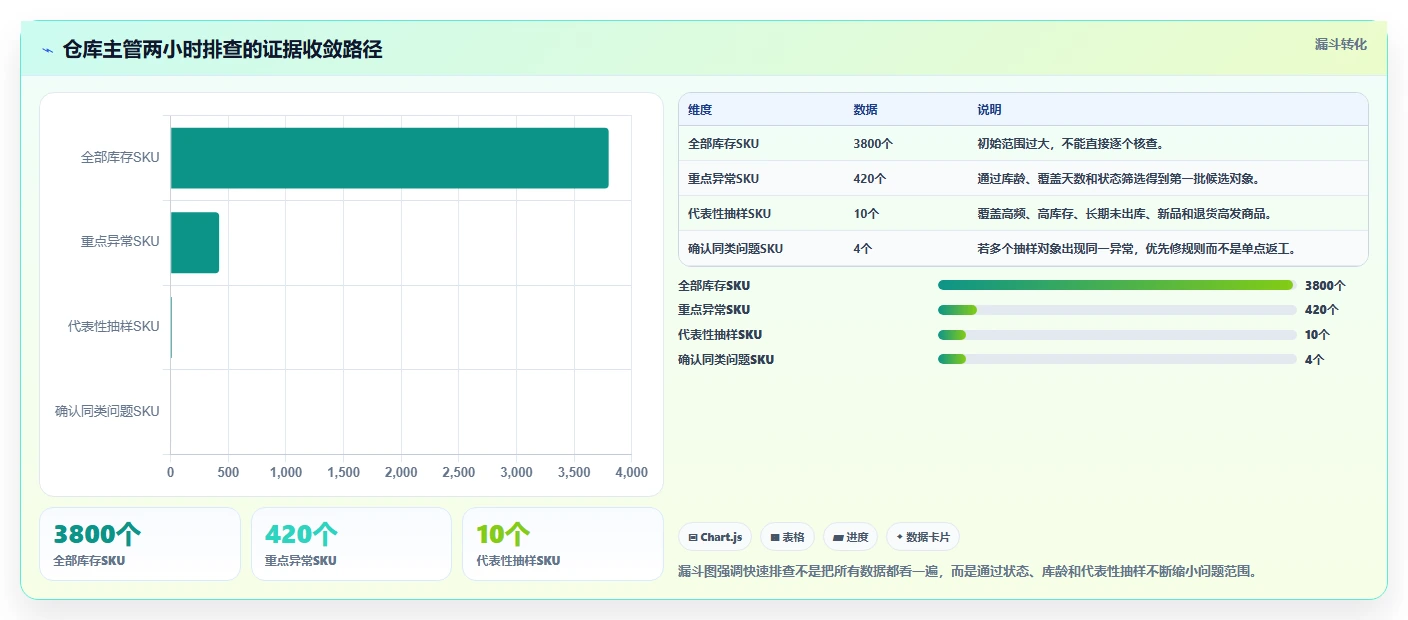Click the 确认同类问题SKU progress bar
1408x620 pixels.
pos(1117,359)
